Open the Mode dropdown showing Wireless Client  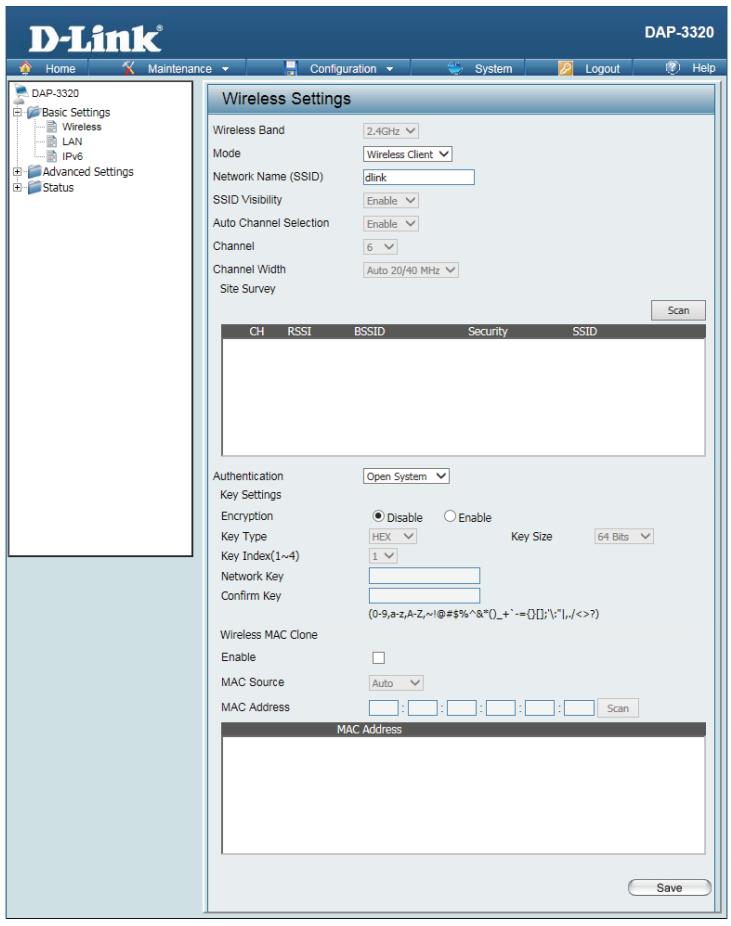(x=407, y=154)
